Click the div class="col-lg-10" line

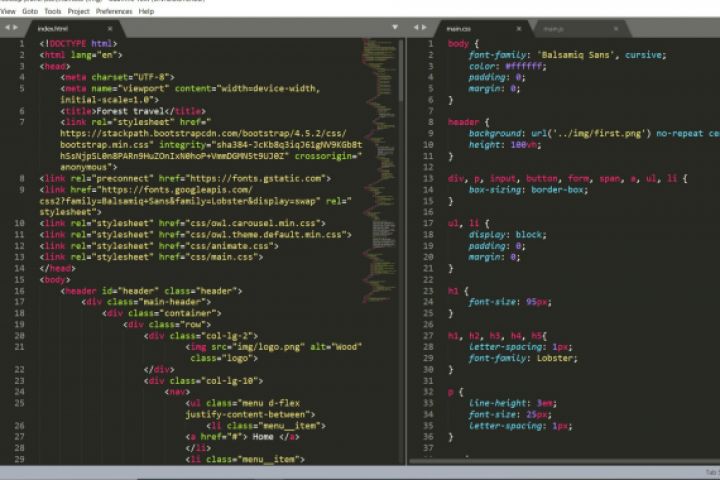click(203, 381)
